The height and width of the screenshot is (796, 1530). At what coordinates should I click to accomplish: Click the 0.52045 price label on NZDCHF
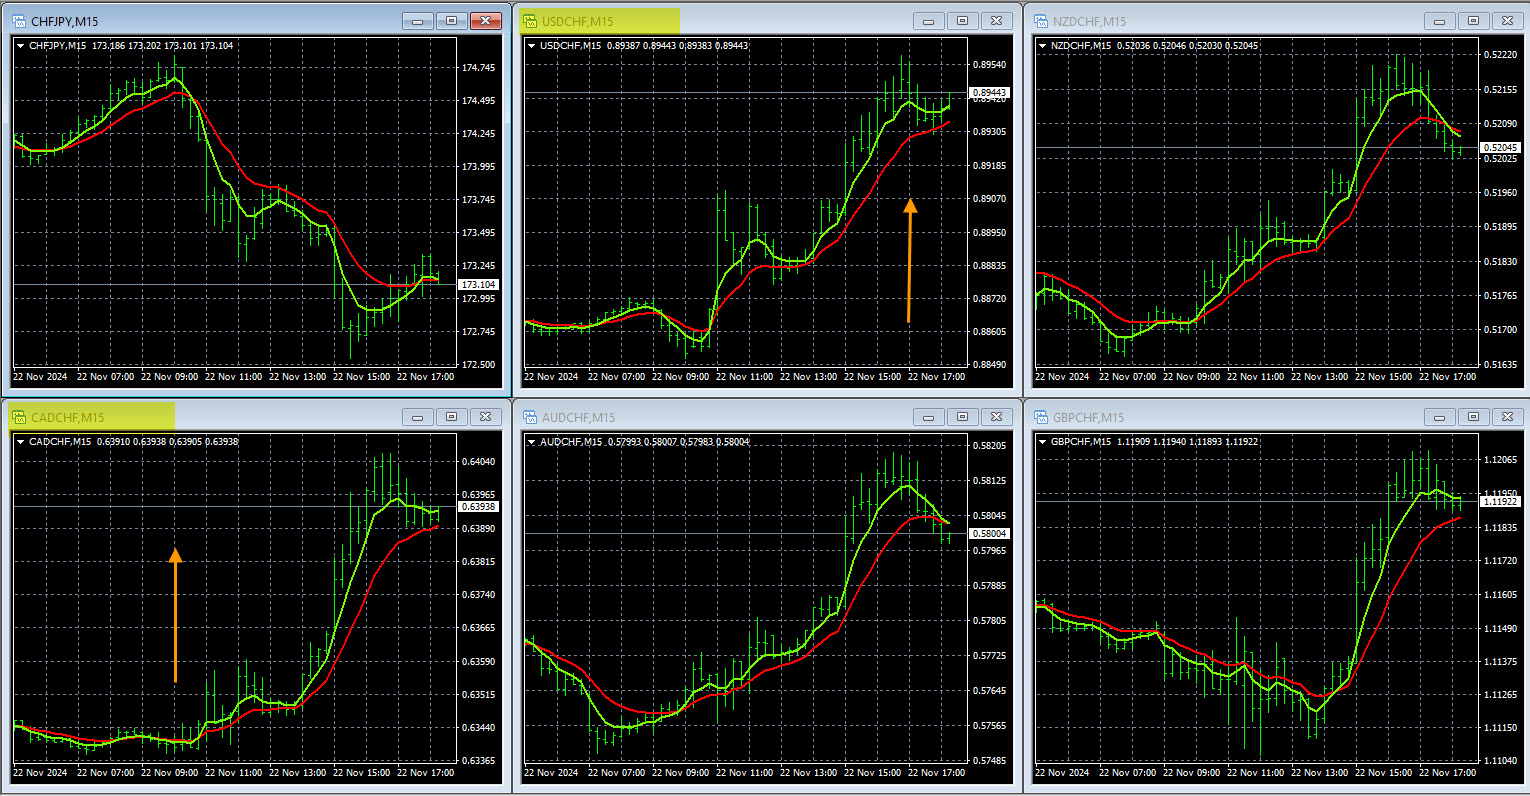(x=1500, y=148)
